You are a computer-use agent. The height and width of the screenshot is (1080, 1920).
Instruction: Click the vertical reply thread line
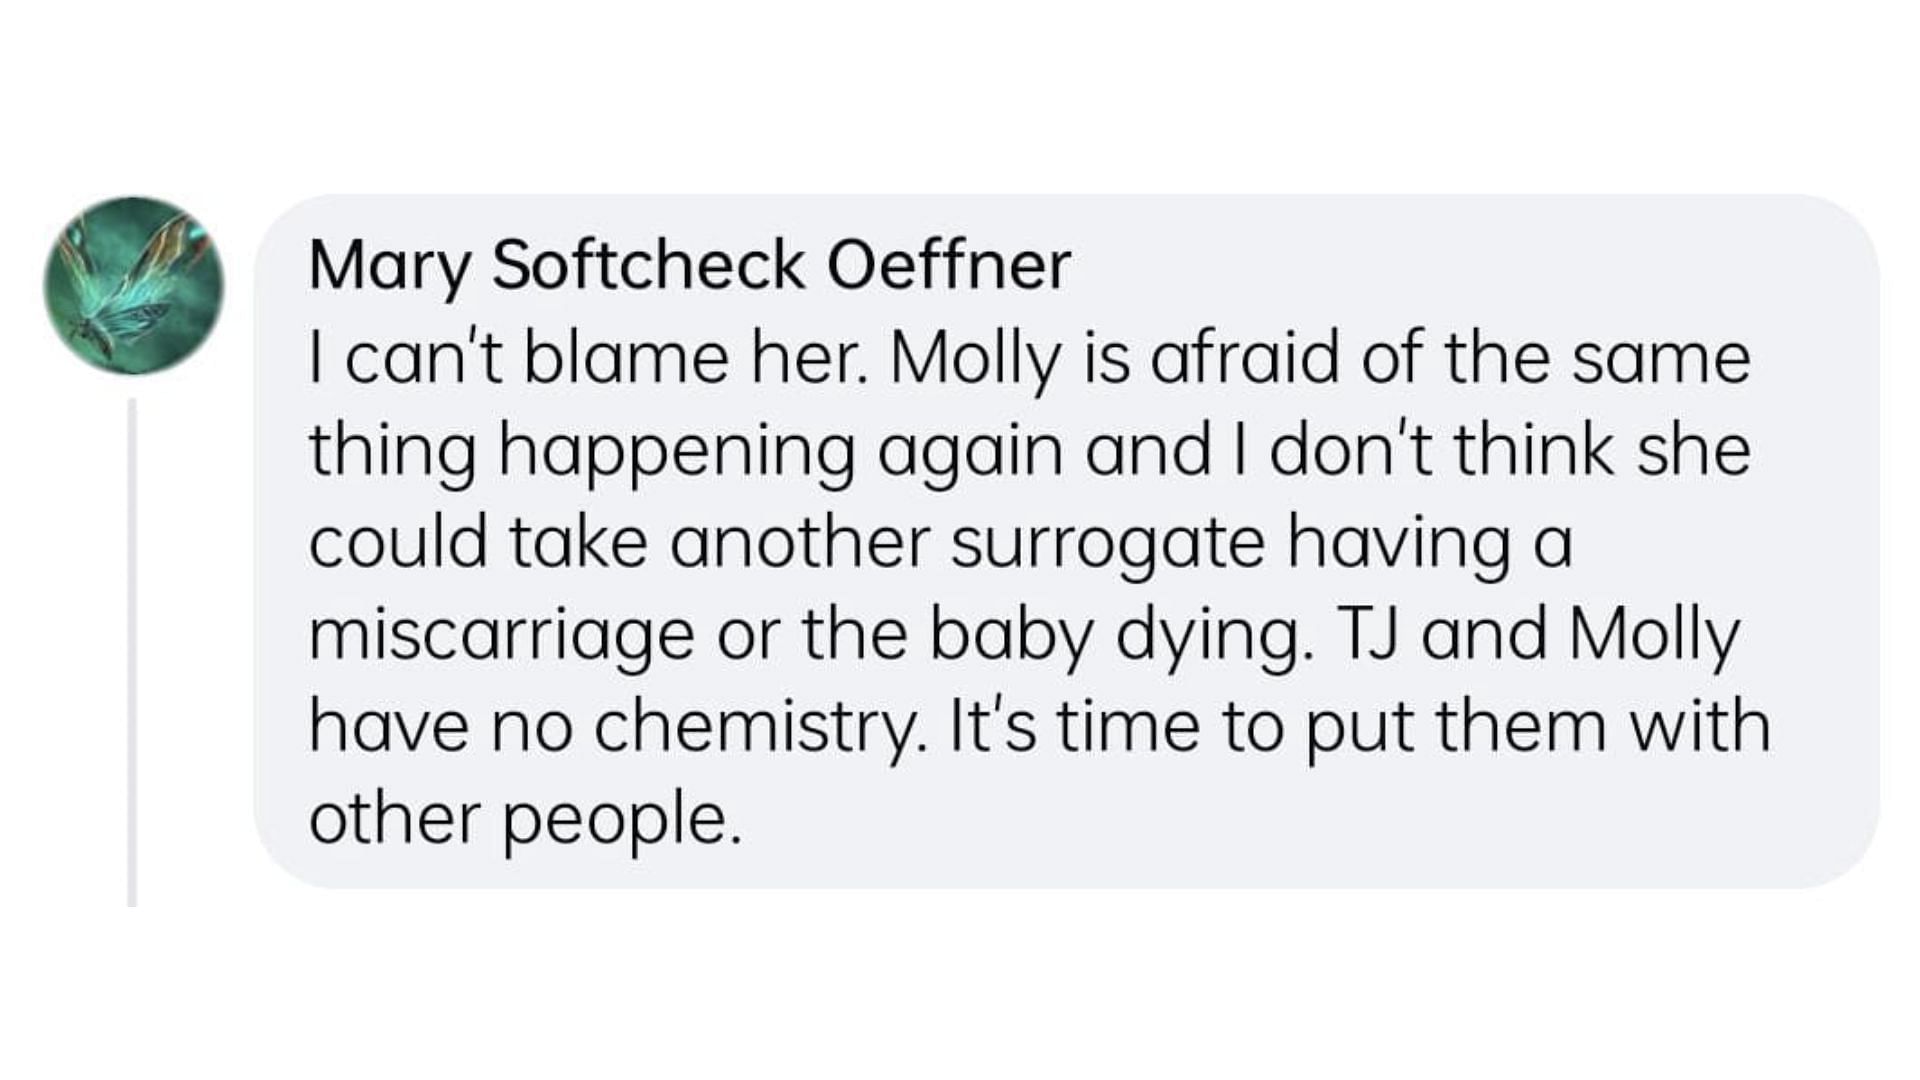click(x=132, y=652)
